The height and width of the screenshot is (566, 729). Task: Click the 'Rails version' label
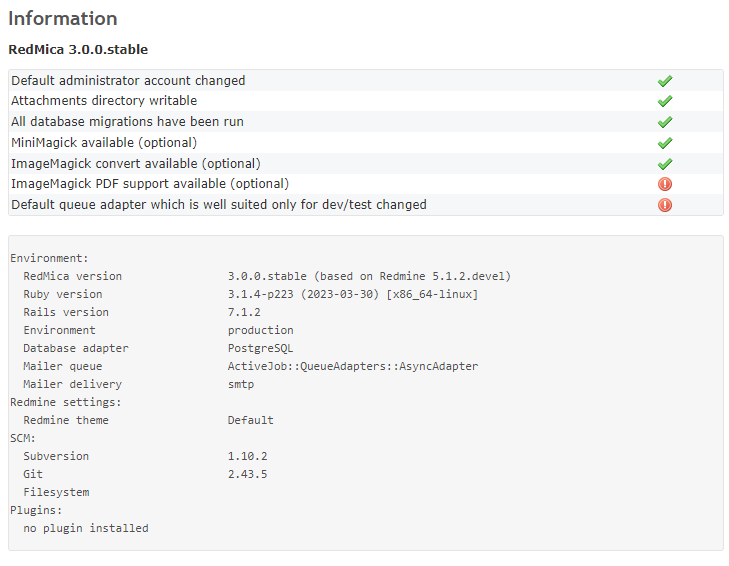[x=66, y=312]
